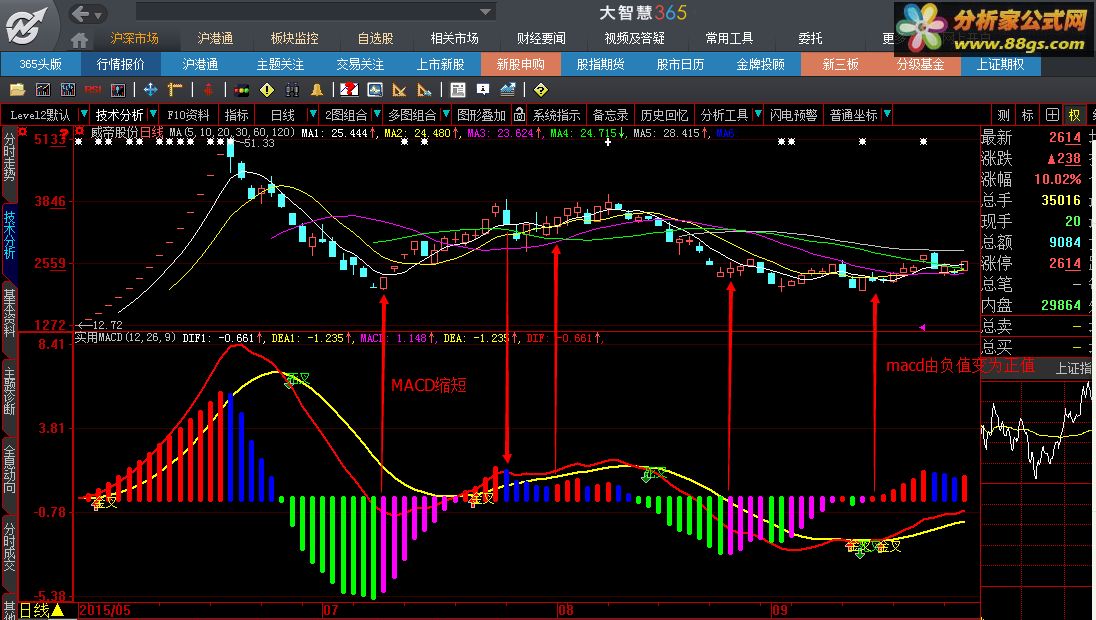Switch to the 行情报价 tab
The width and height of the screenshot is (1096, 620).
[x=120, y=64]
